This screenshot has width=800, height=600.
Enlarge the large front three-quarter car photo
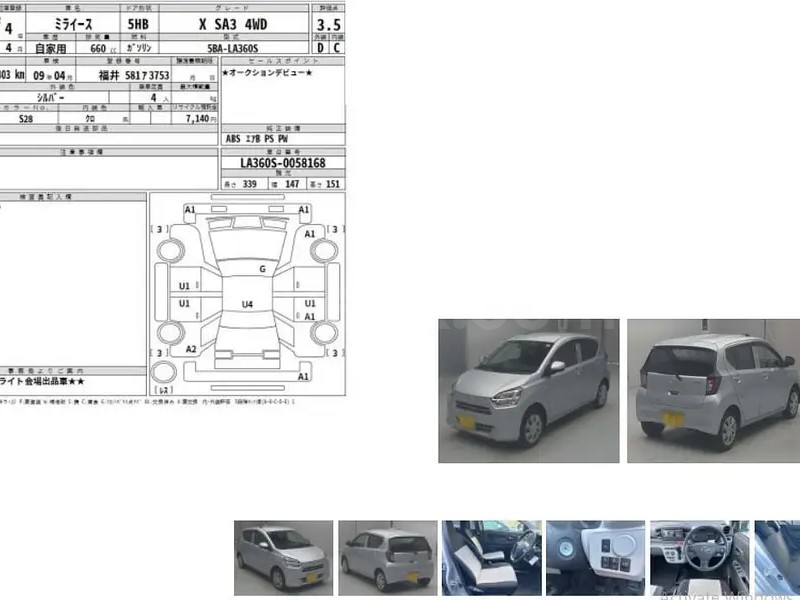[528, 391]
